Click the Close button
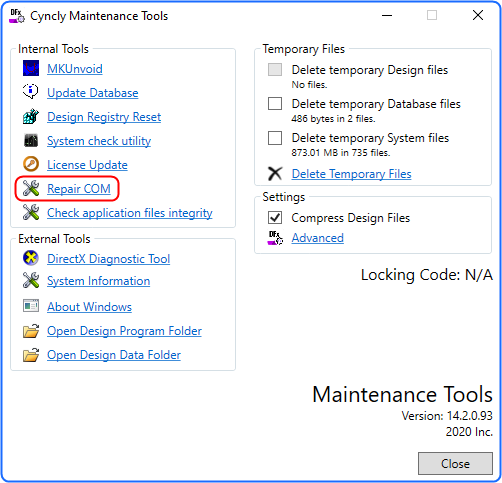The width and height of the screenshot is (502, 483). [455, 463]
